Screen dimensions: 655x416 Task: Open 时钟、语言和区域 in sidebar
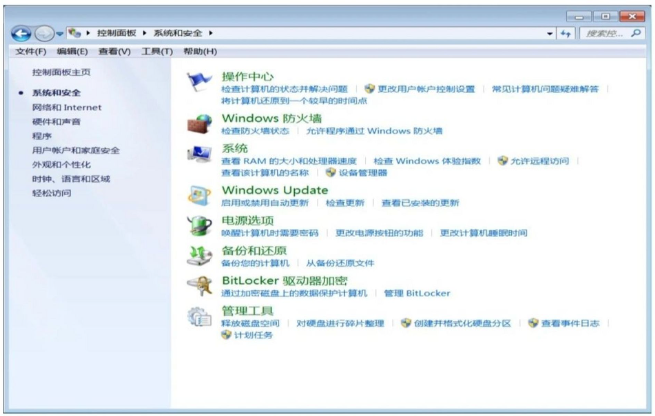pyautogui.click(x=71, y=179)
